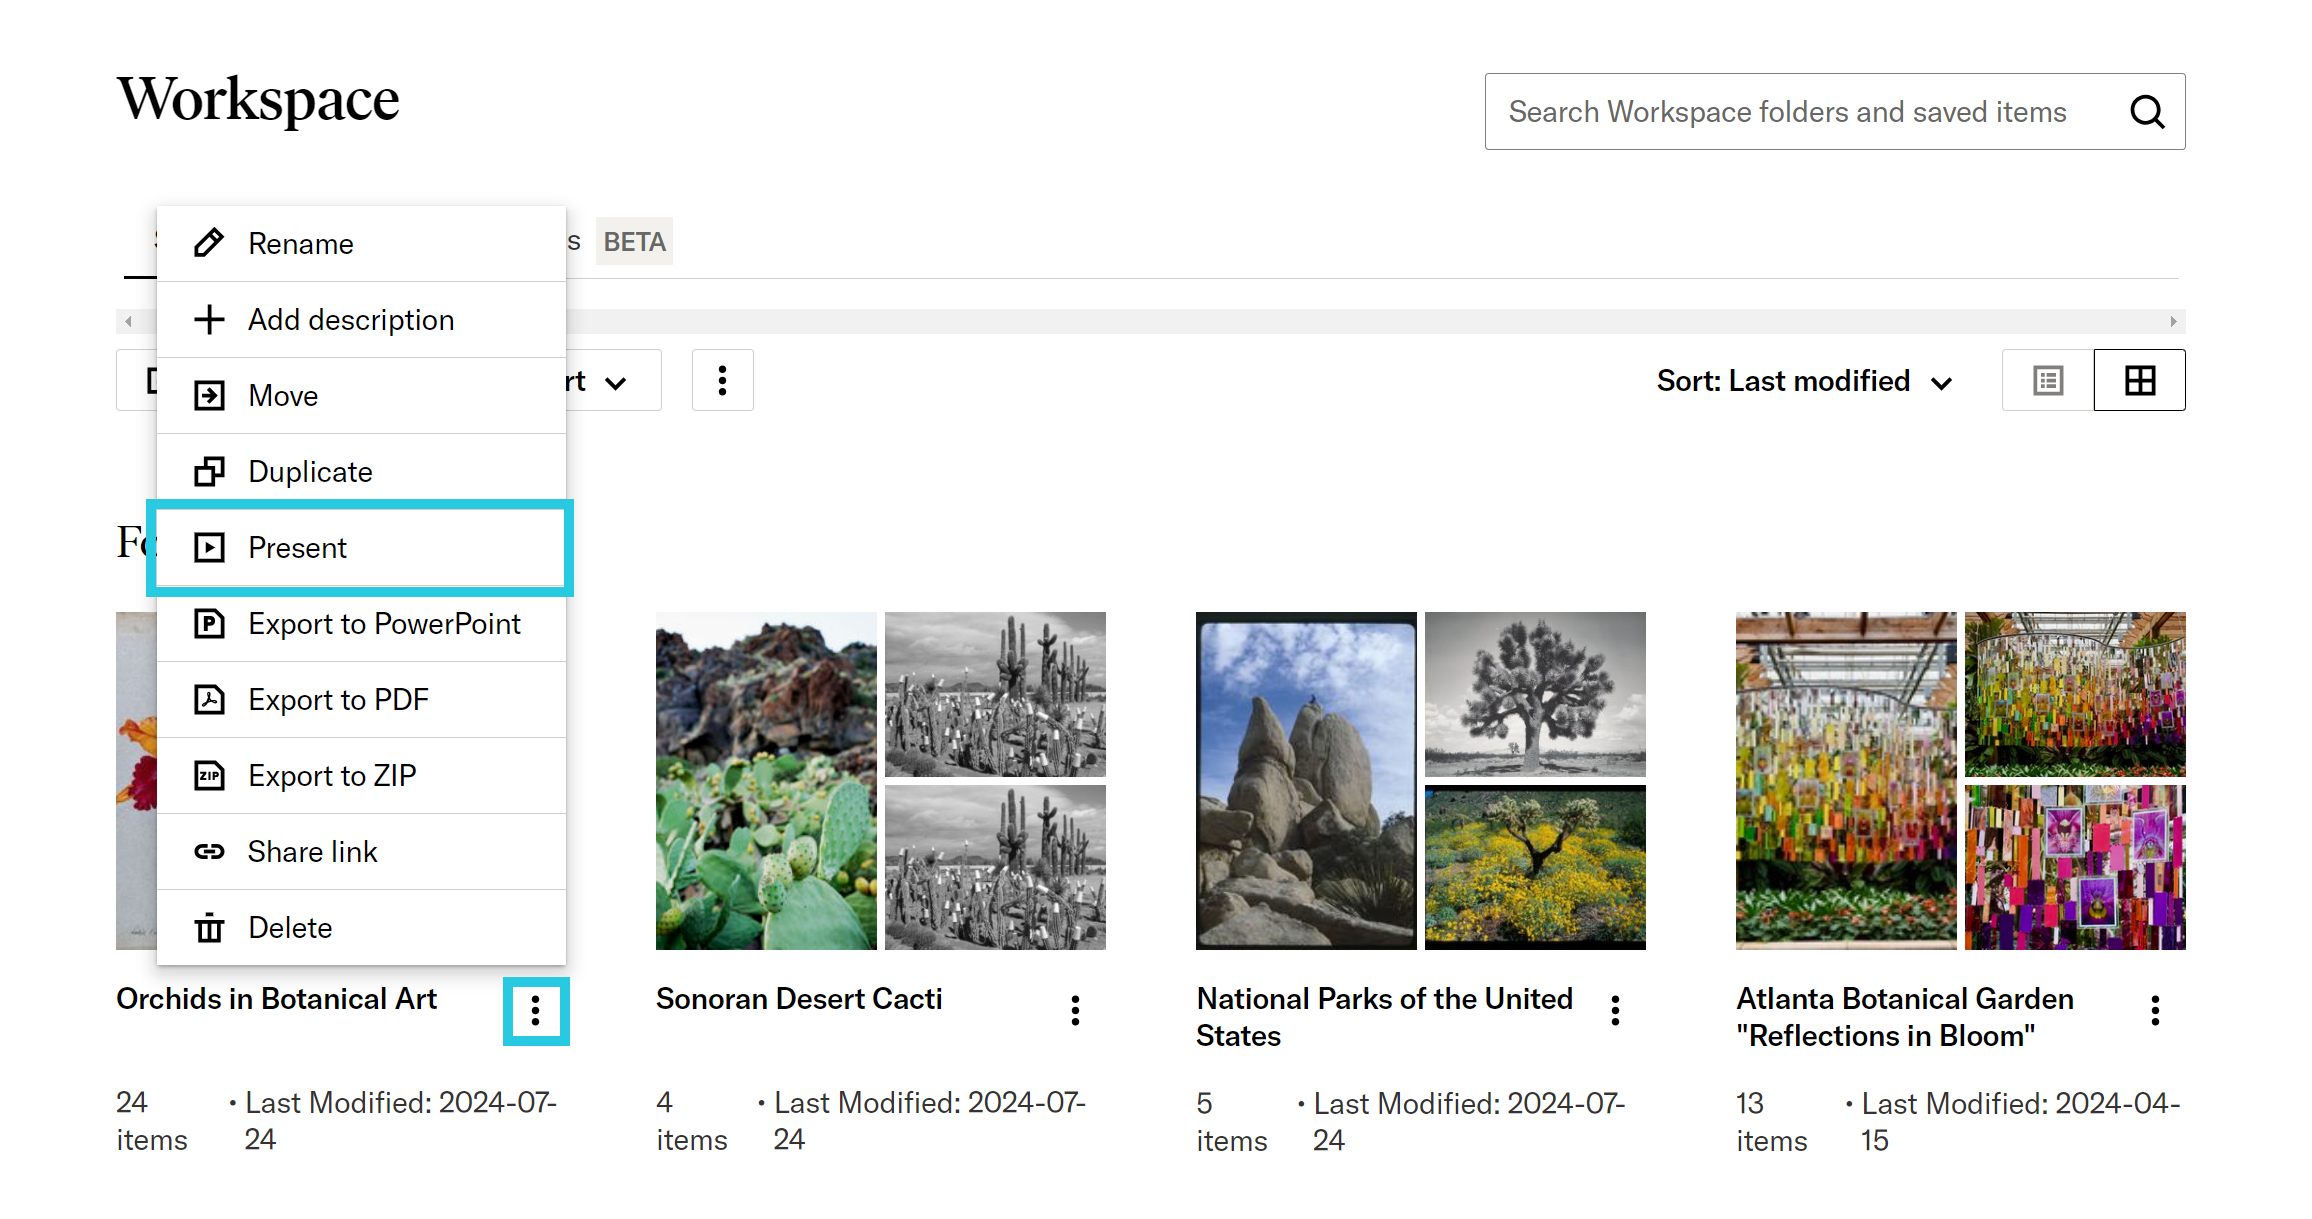This screenshot has height=1219, width=2312.
Task: Open the National Parks folder options menu
Action: (1615, 1011)
